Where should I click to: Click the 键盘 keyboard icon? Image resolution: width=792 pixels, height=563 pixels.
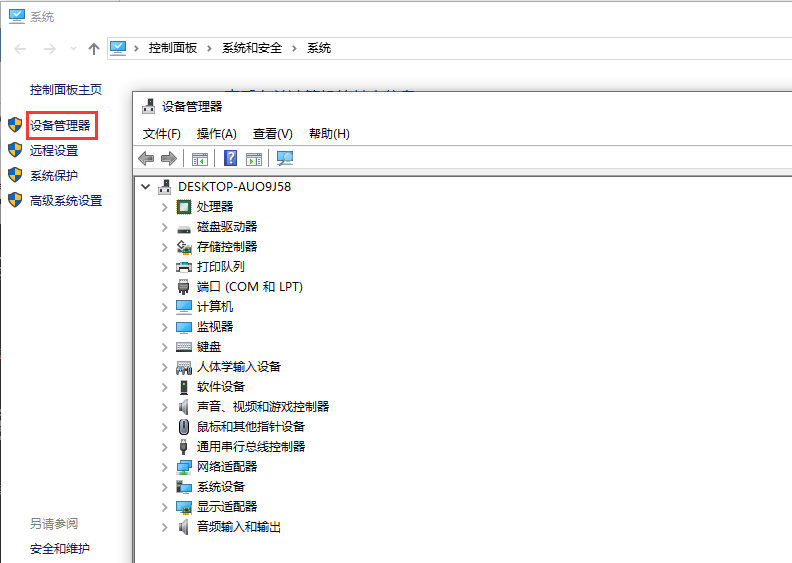click(x=184, y=347)
